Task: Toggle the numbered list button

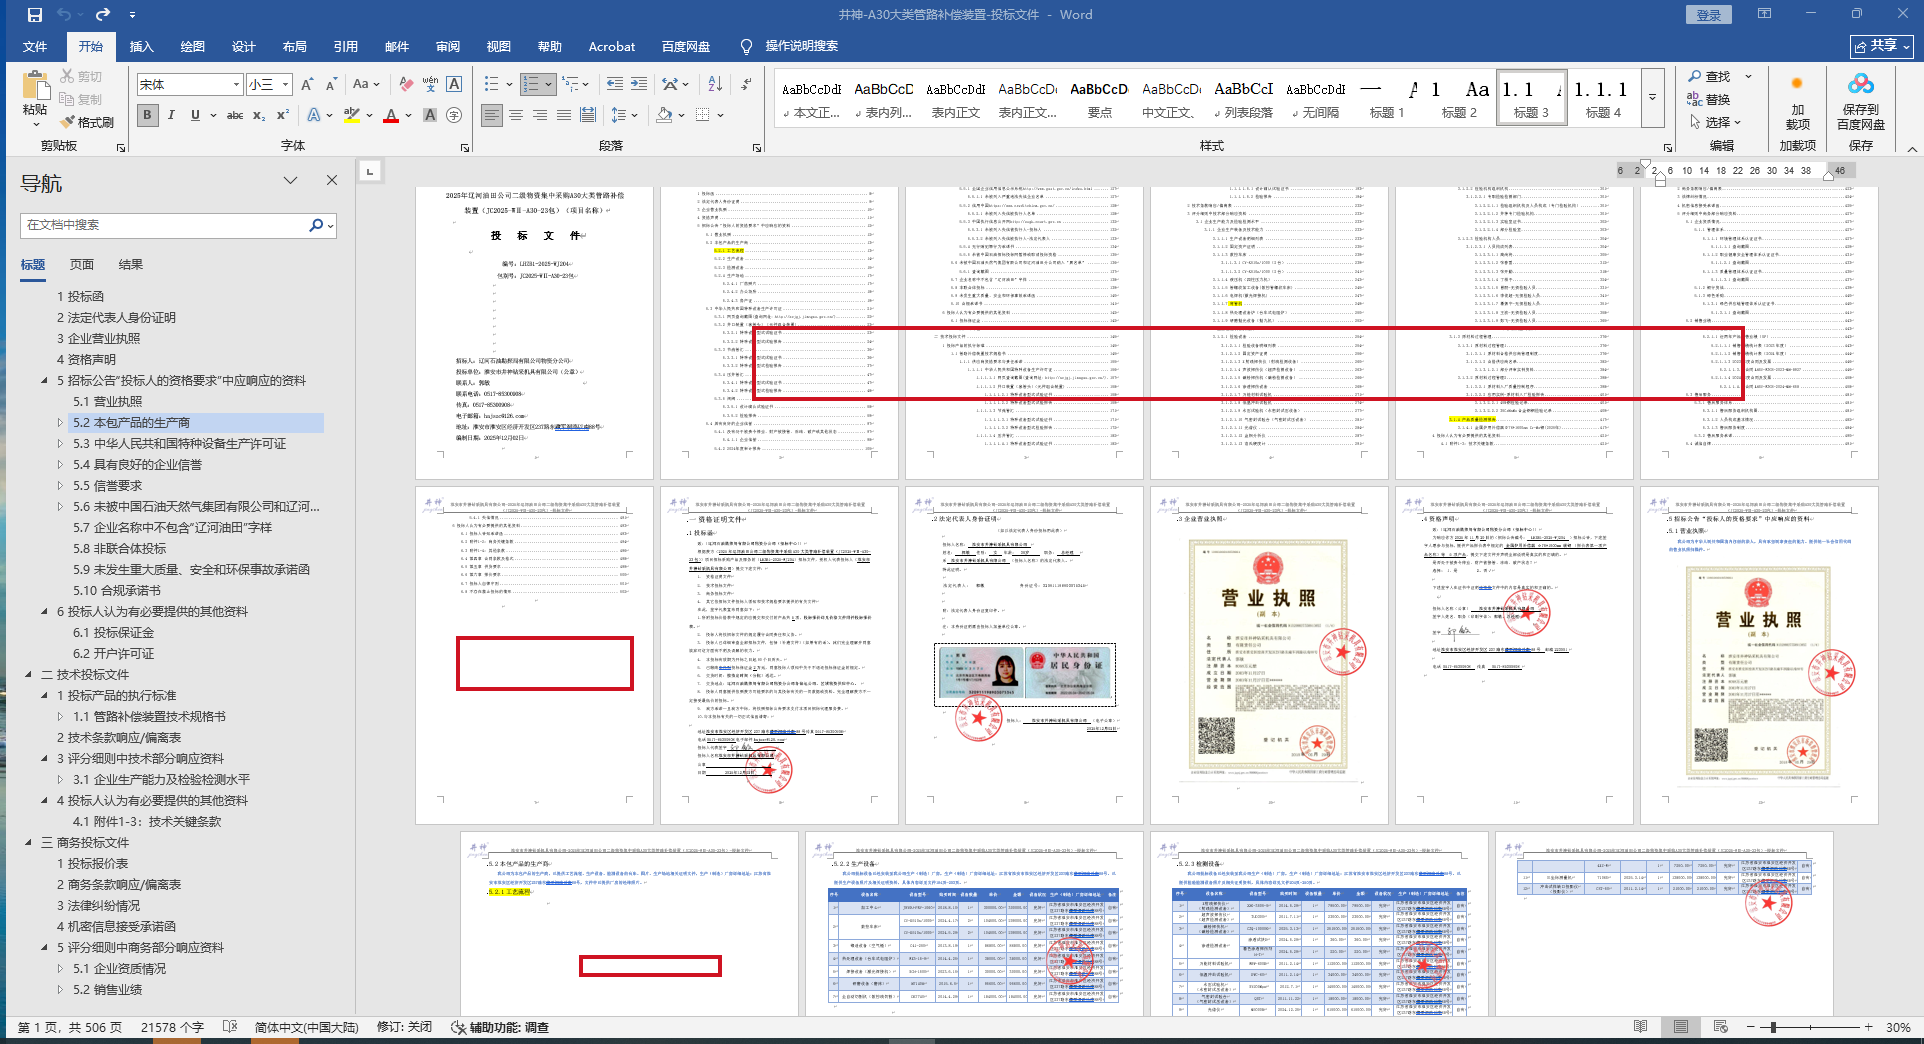Action: point(531,84)
